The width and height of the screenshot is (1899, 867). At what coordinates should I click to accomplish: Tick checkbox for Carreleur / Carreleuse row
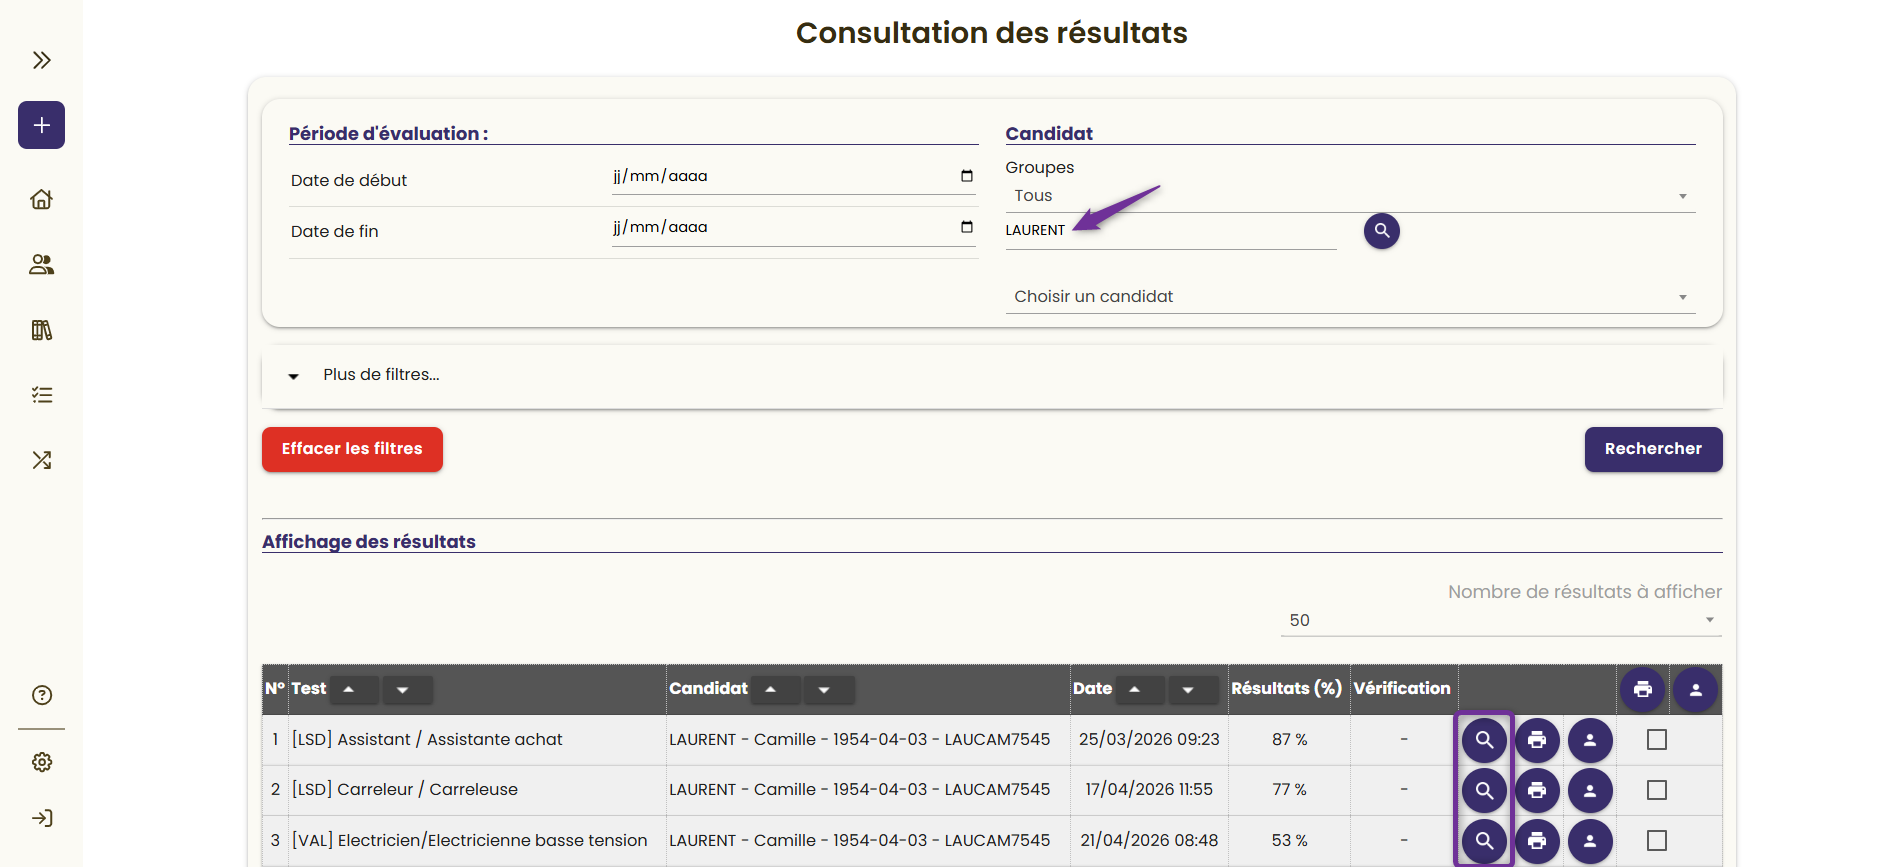click(x=1656, y=790)
